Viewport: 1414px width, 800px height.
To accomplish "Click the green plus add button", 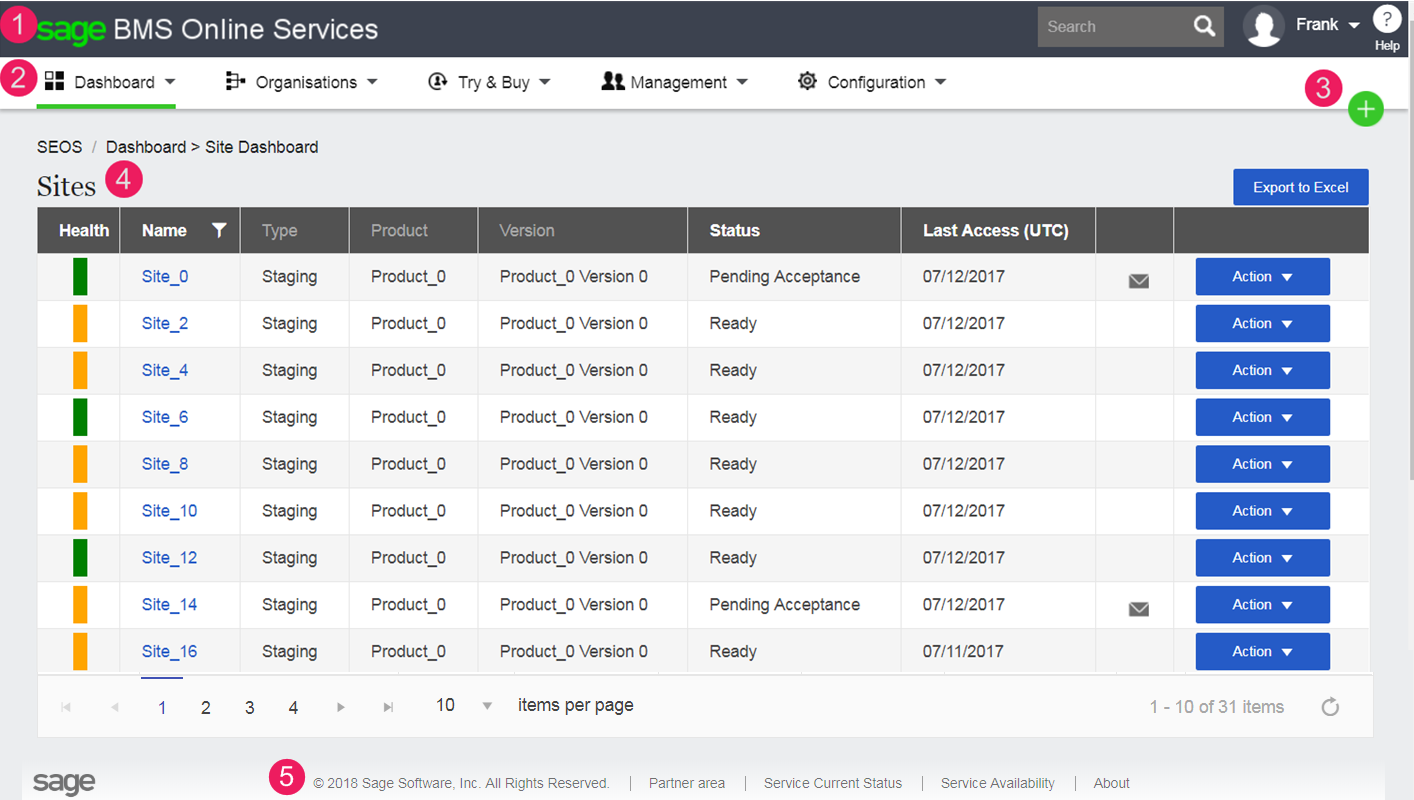I will click(1365, 109).
